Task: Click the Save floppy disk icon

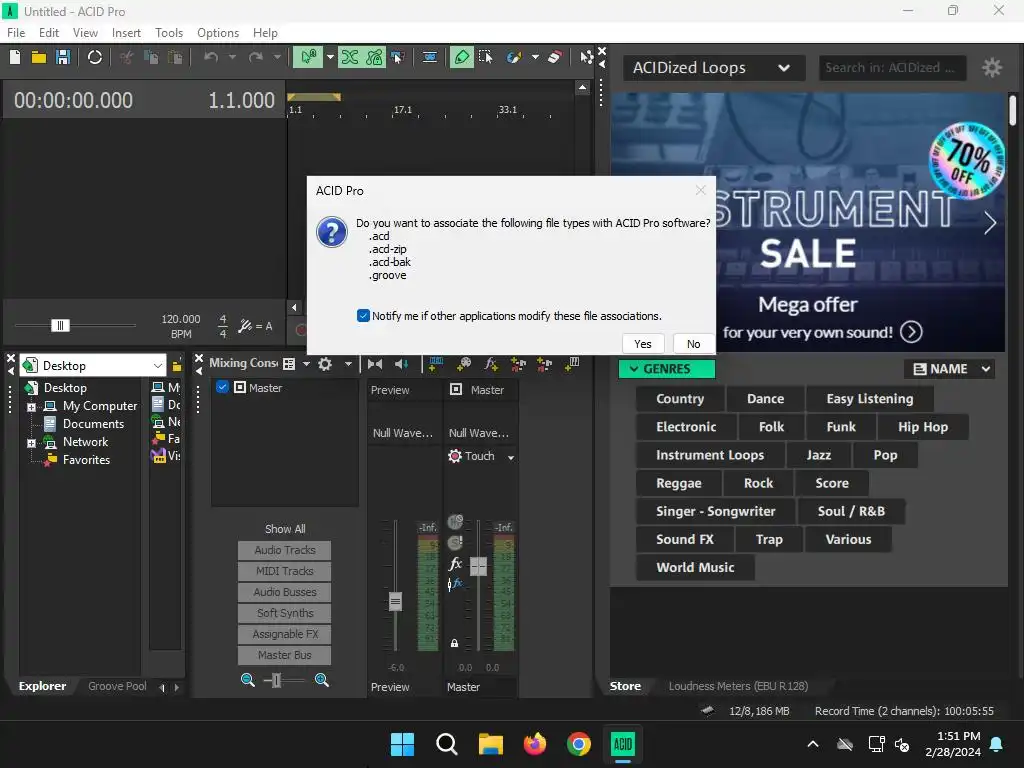Action: point(63,57)
